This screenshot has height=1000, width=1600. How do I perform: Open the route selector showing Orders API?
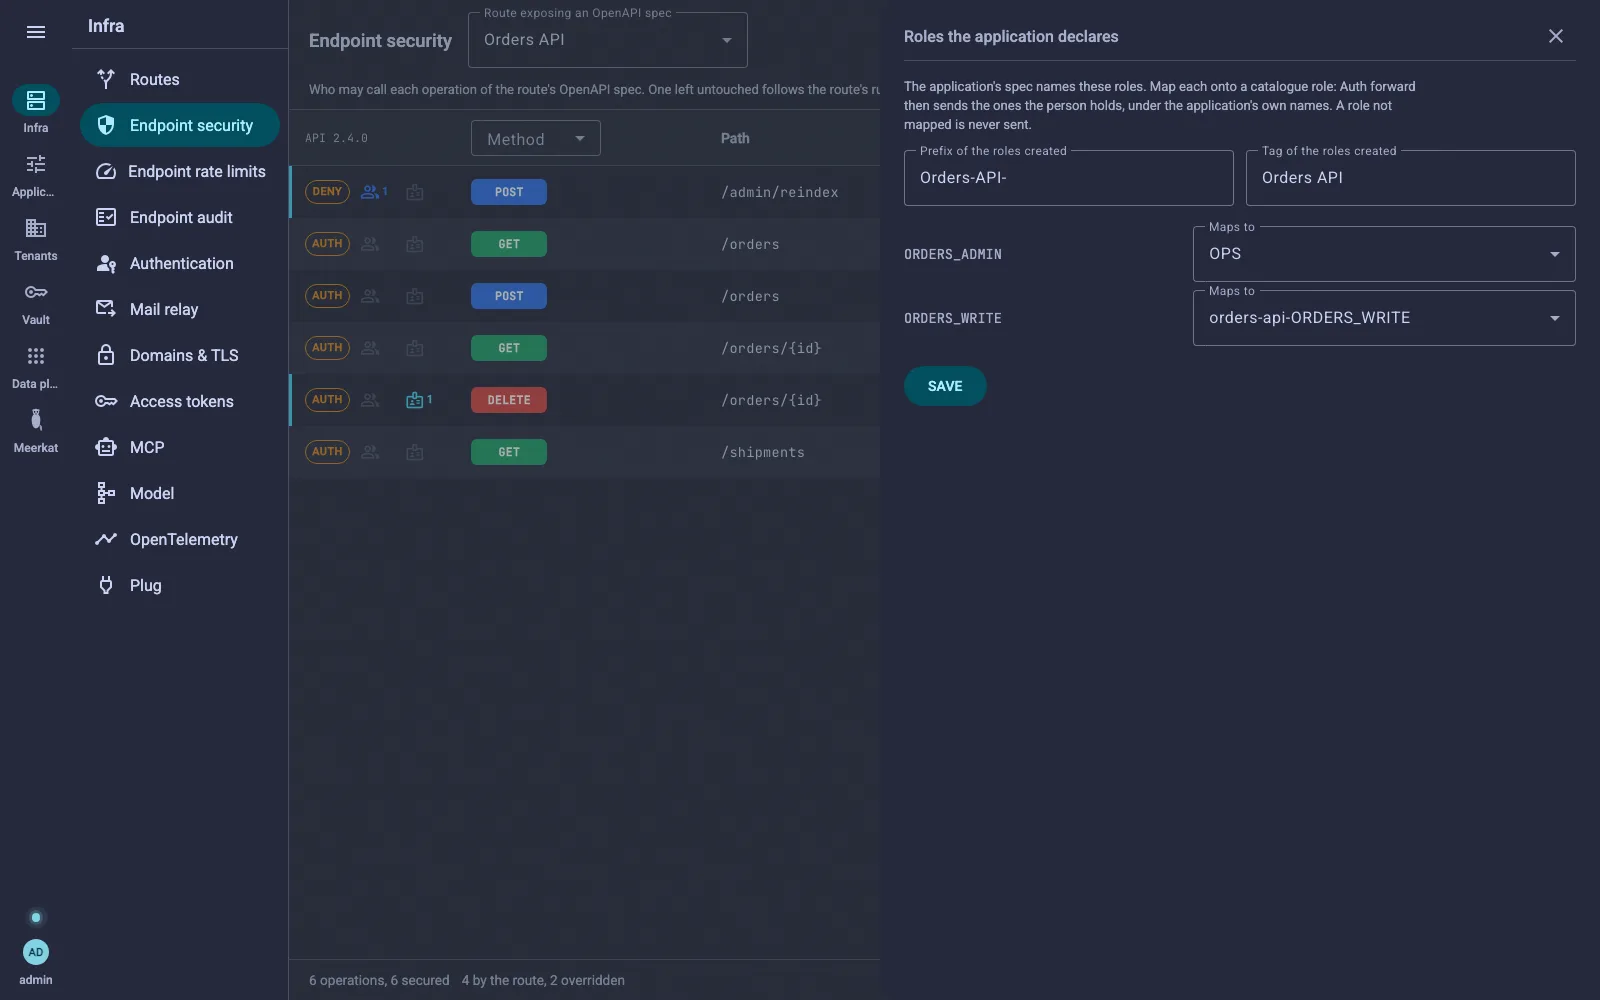tap(608, 40)
